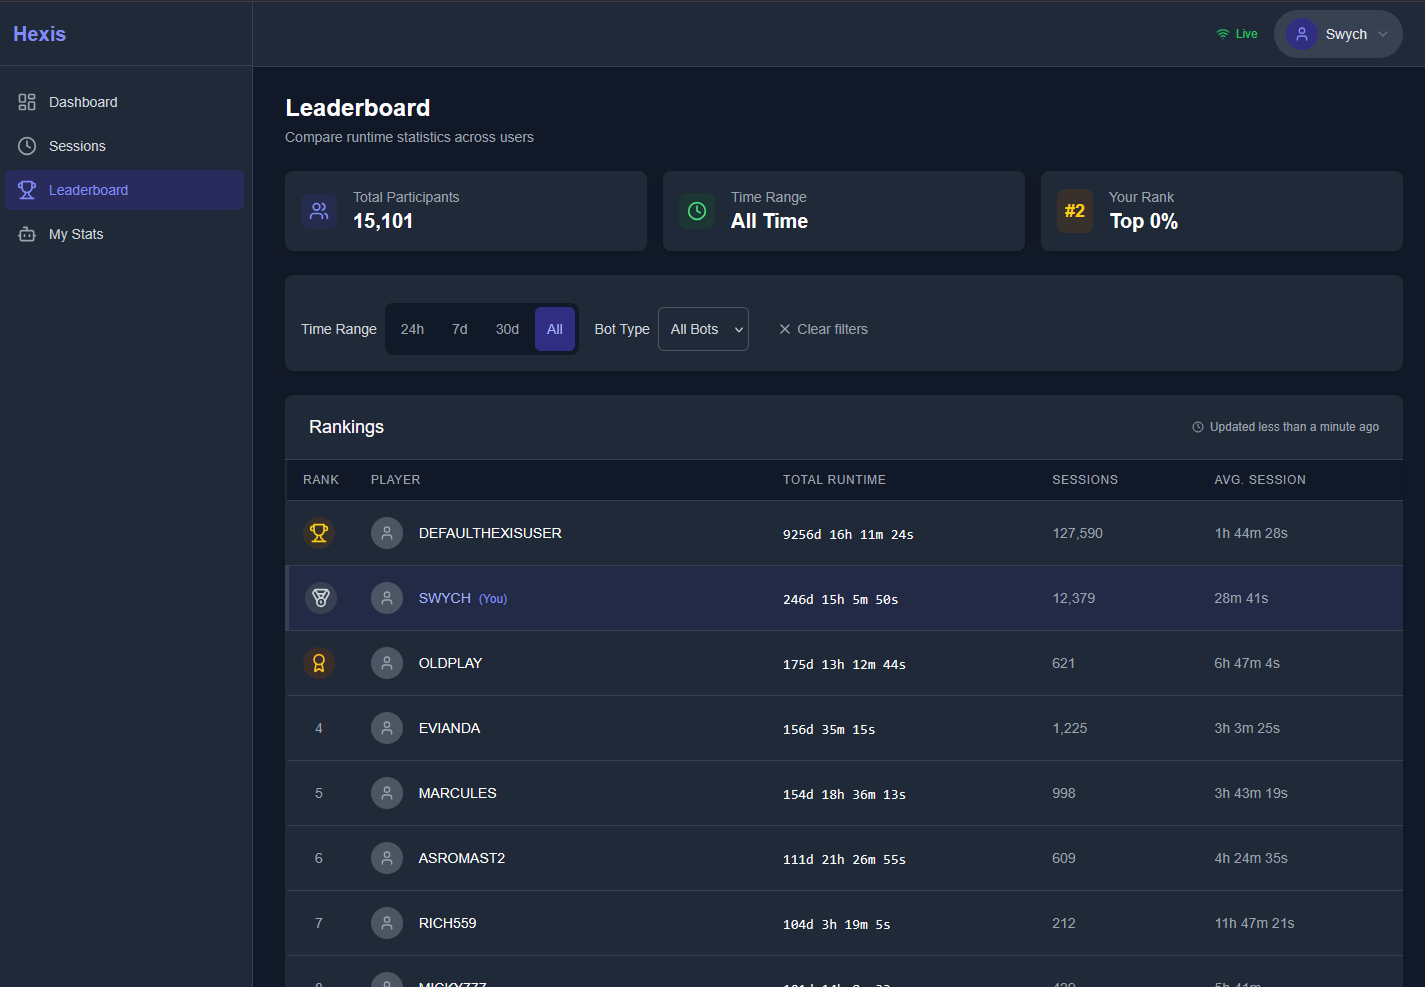Screen dimensions: 1425x987
Task: Select the SWYCH row in rankings
Action: point(700,597)
